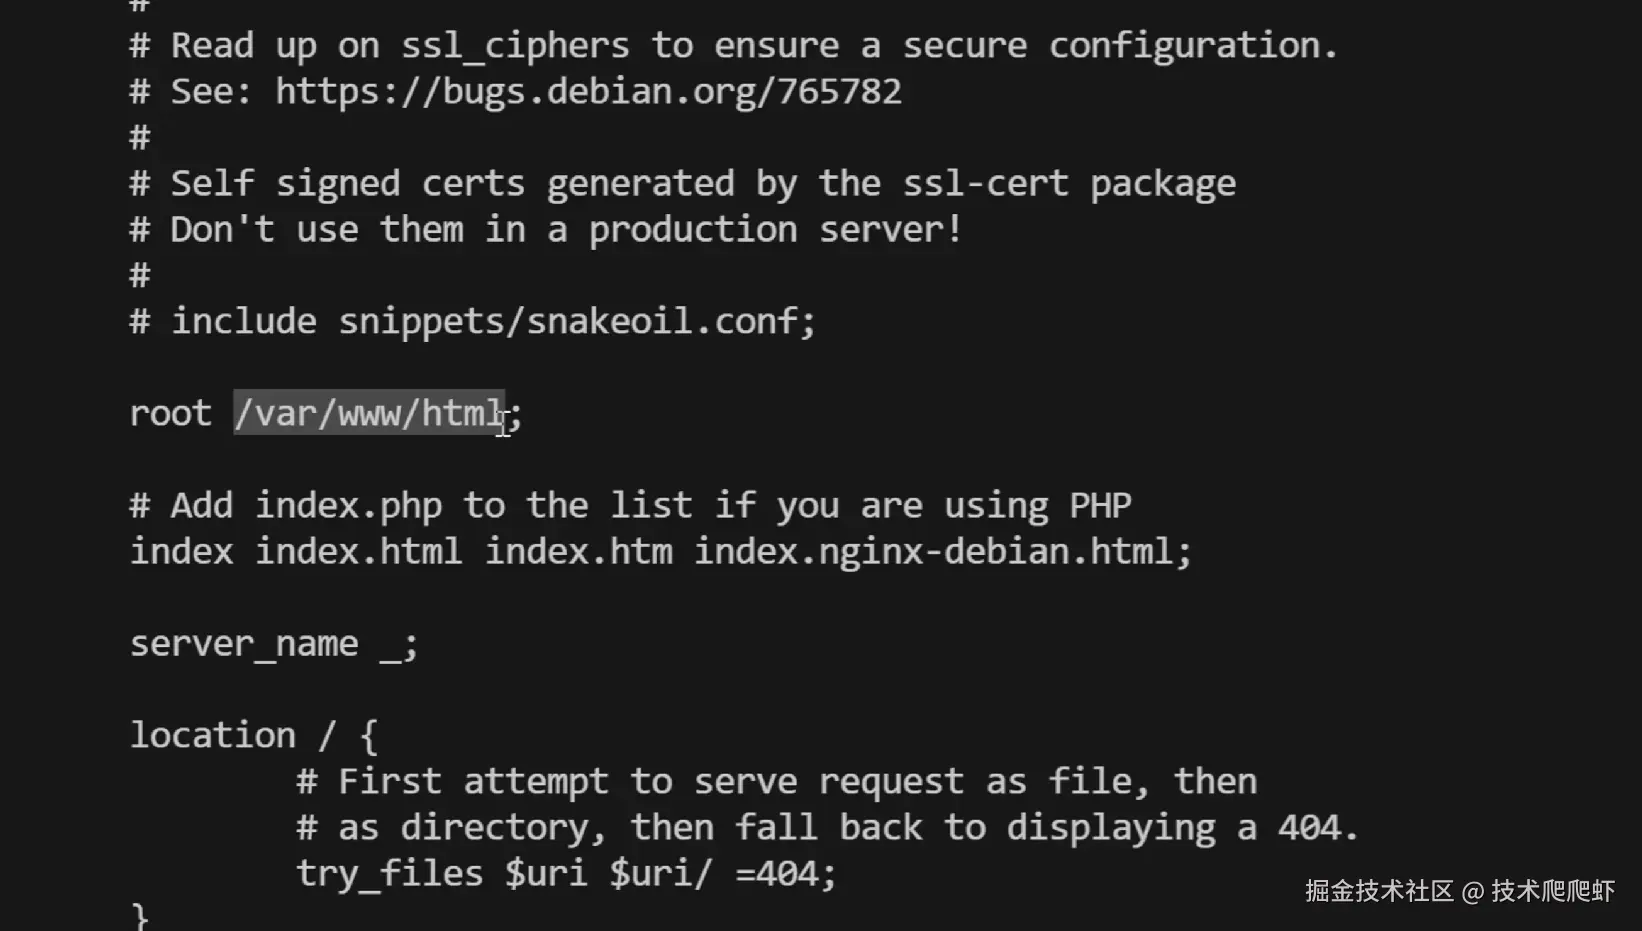Open the bugs.debian.org/765782 URL
The image size is (1642, 931).
[588, 92]
